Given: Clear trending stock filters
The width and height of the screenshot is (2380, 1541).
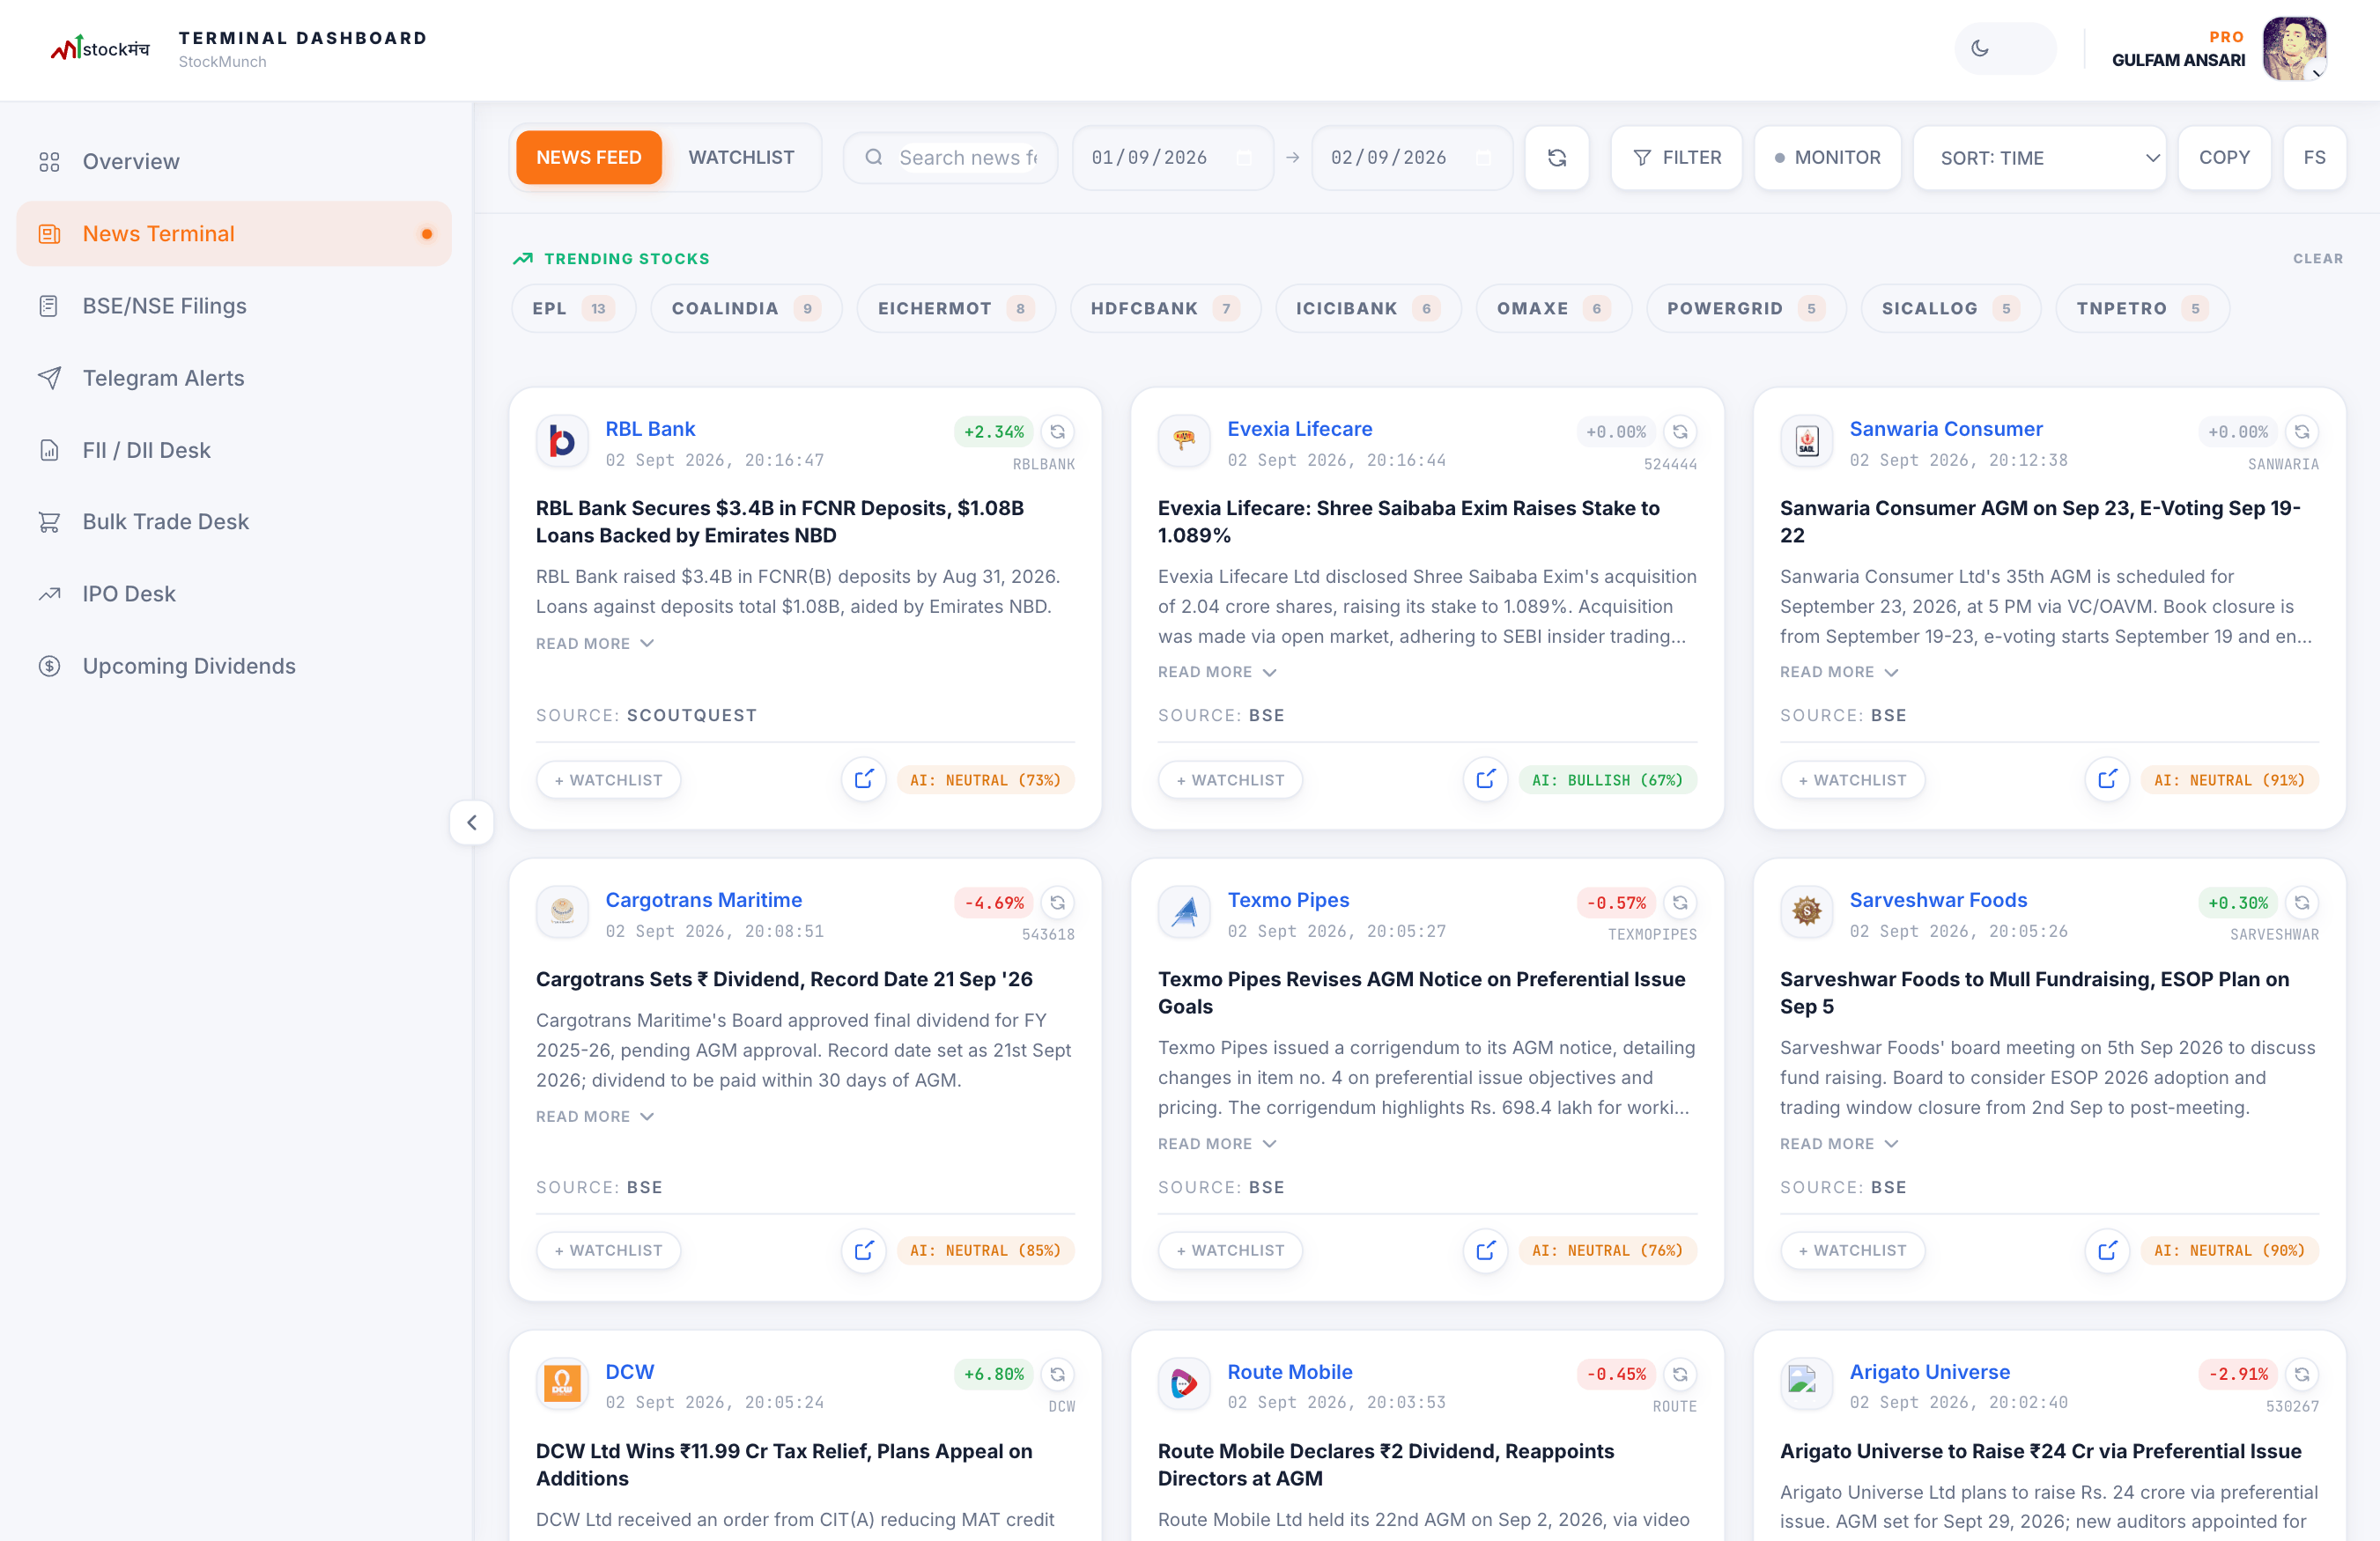Looking at the screenshot, I should 2317,258.
